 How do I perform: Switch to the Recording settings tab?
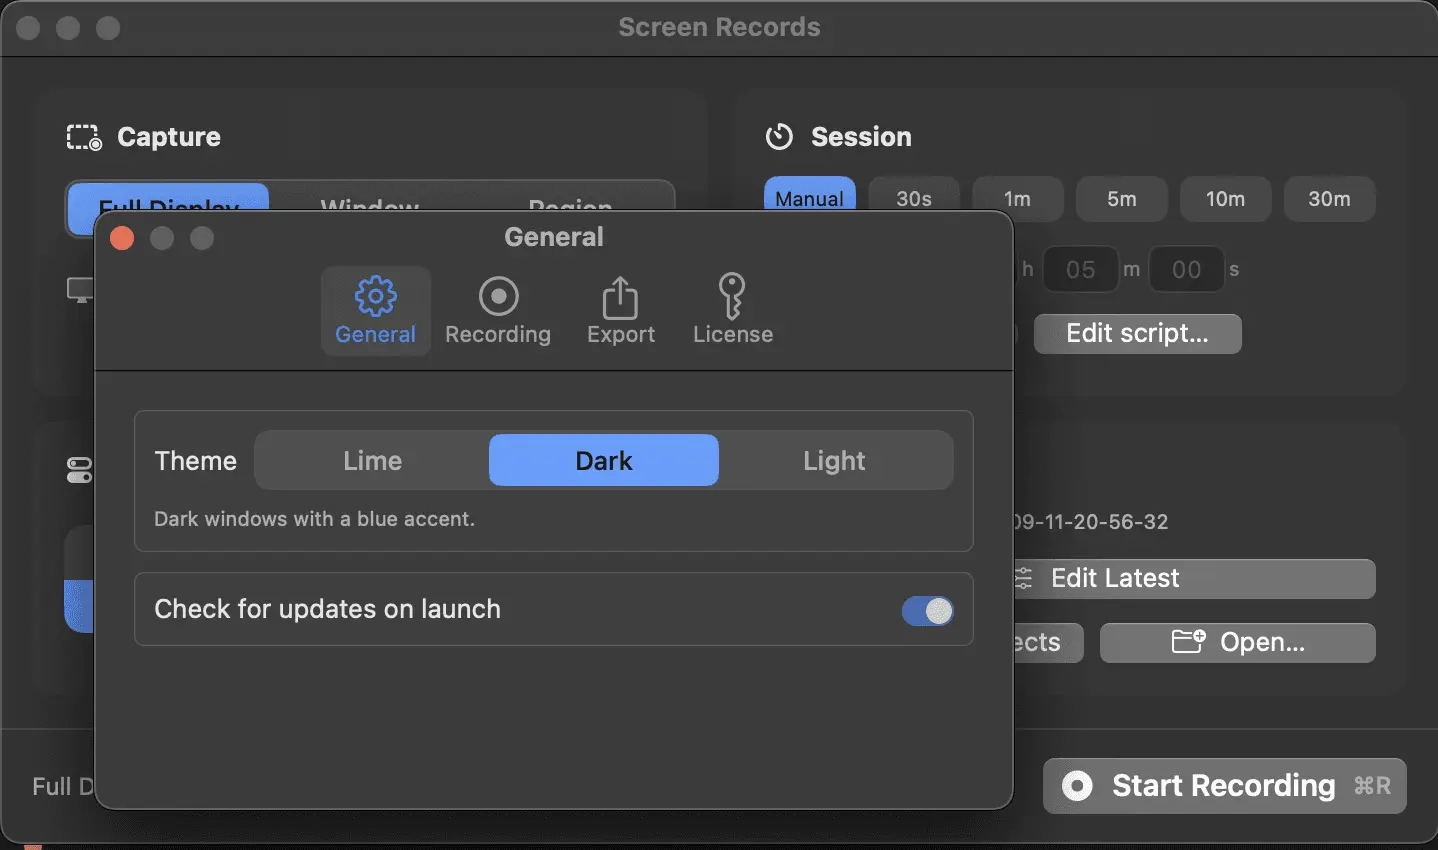498,310
